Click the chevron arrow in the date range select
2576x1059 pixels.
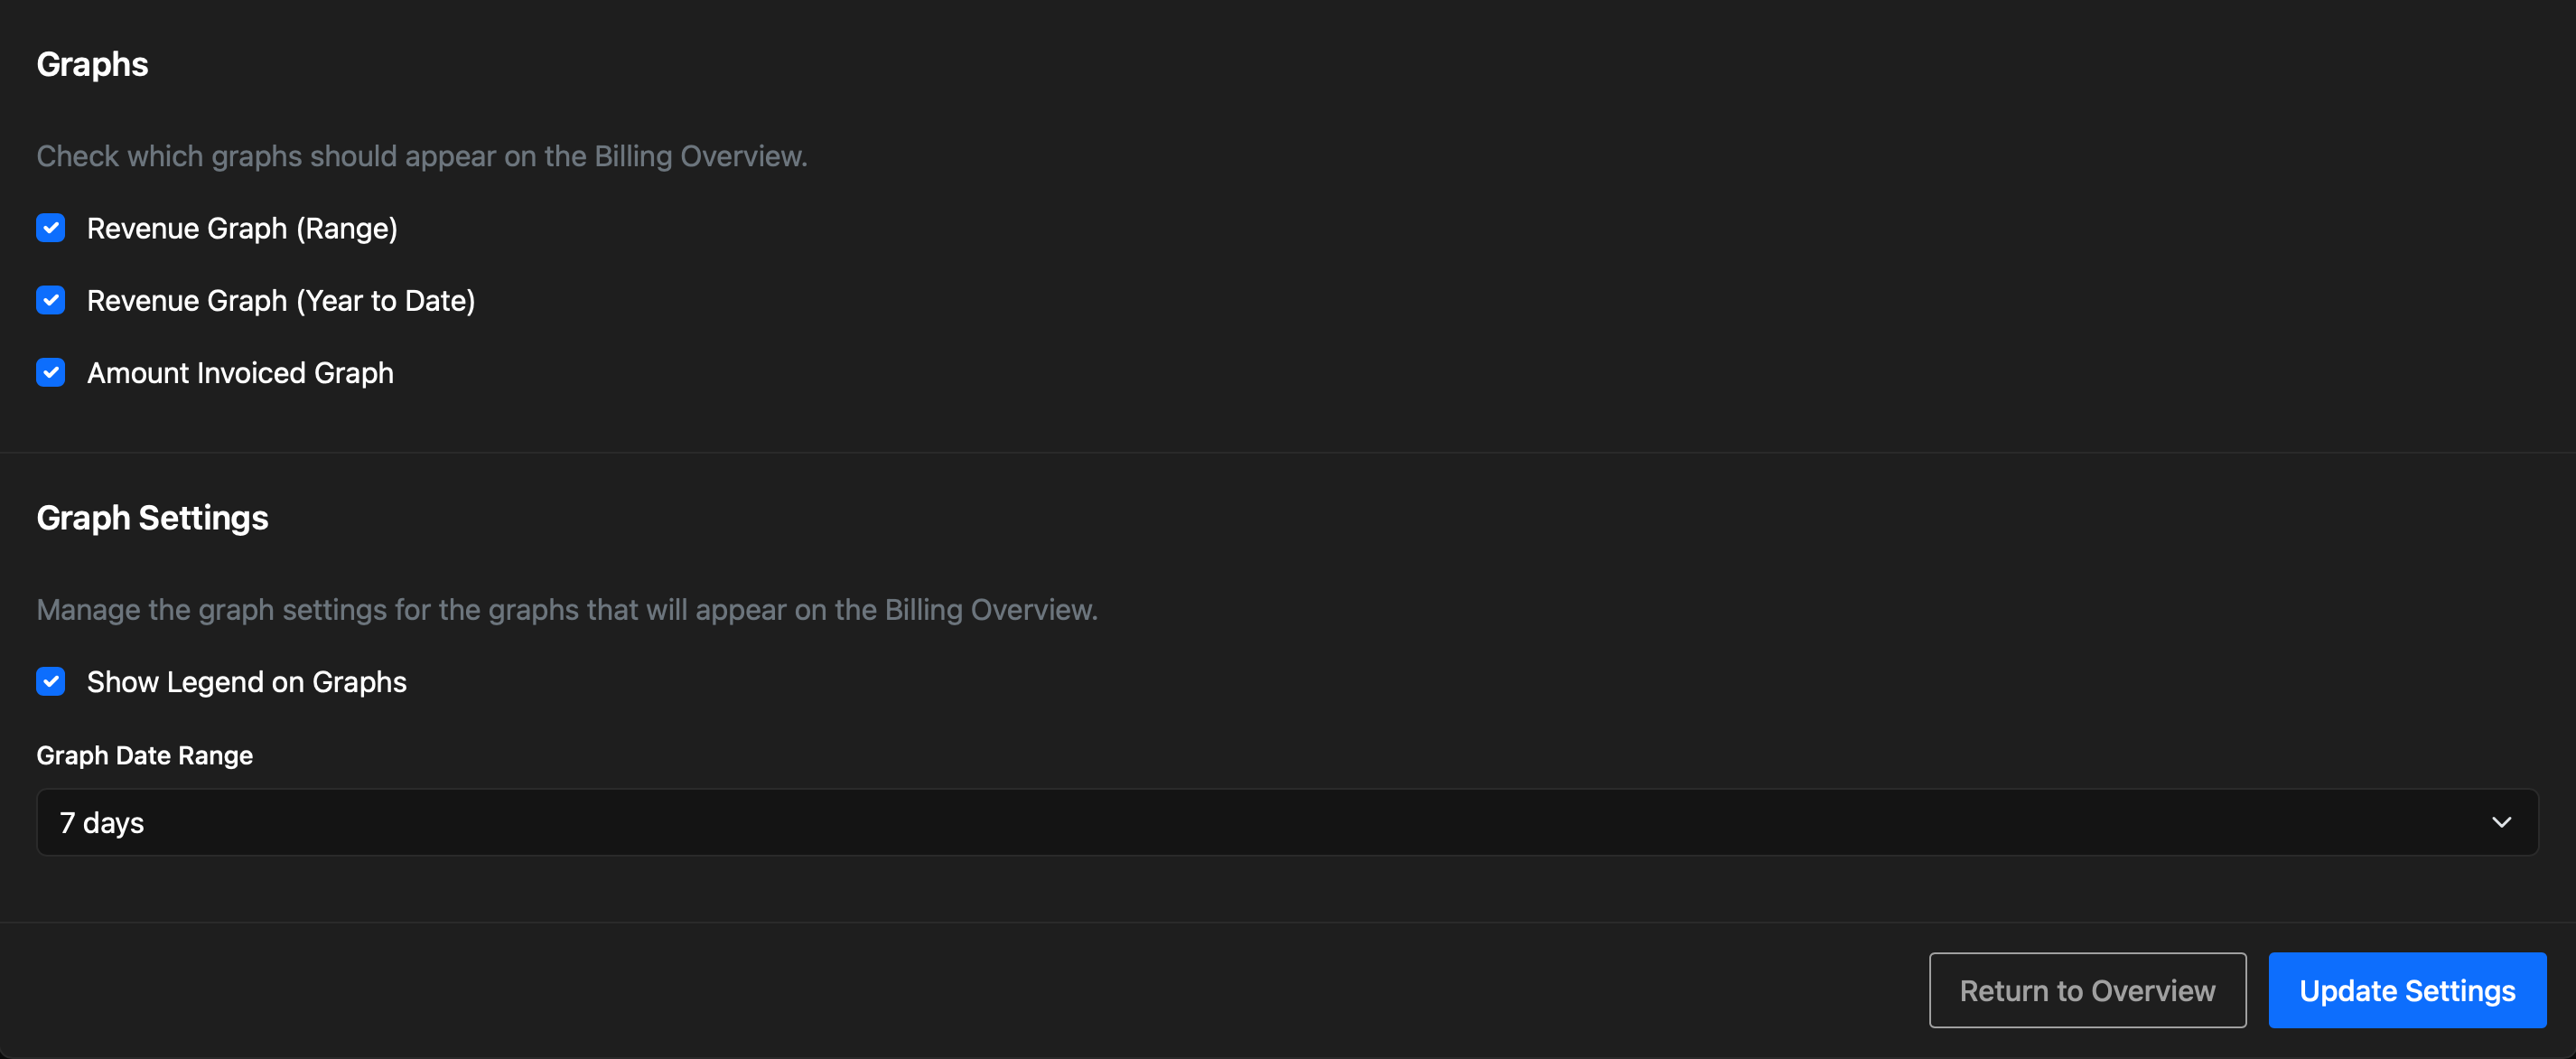[x=2501, y=822]
